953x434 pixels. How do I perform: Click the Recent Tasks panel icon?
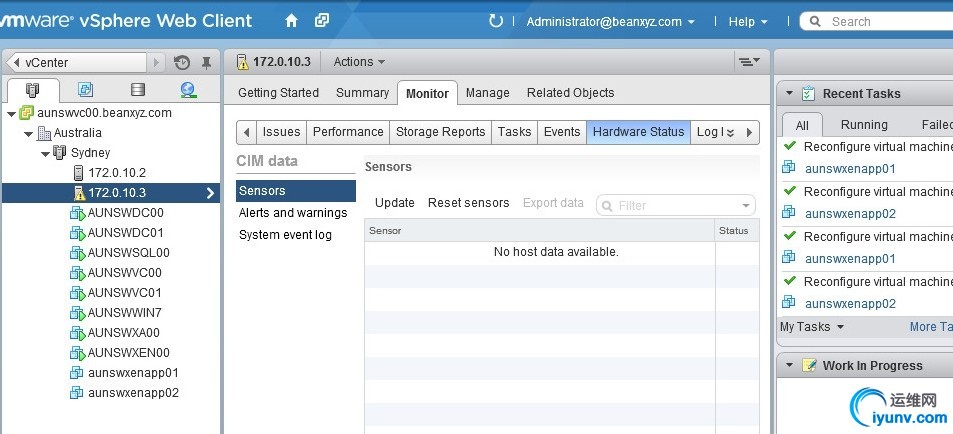(x=808, y=94)
